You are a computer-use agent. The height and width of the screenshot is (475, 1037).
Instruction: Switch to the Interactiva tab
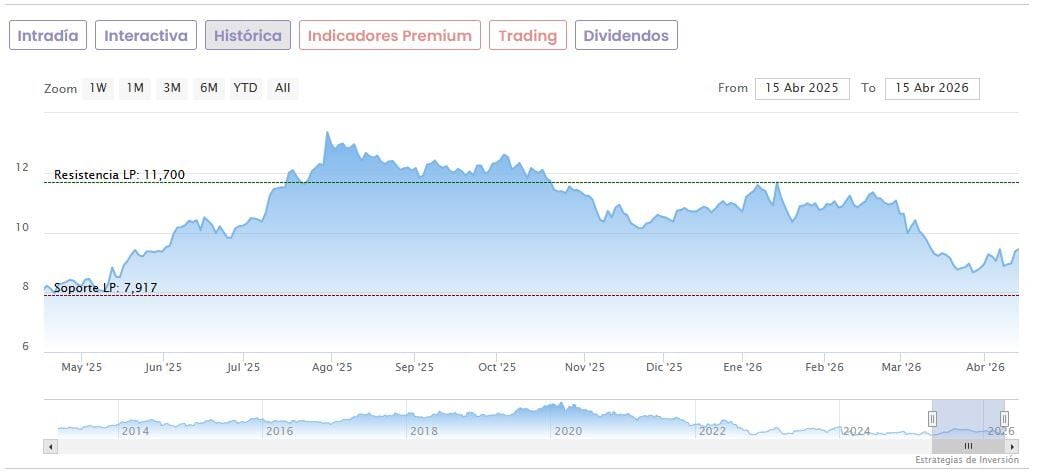point(146,36)
